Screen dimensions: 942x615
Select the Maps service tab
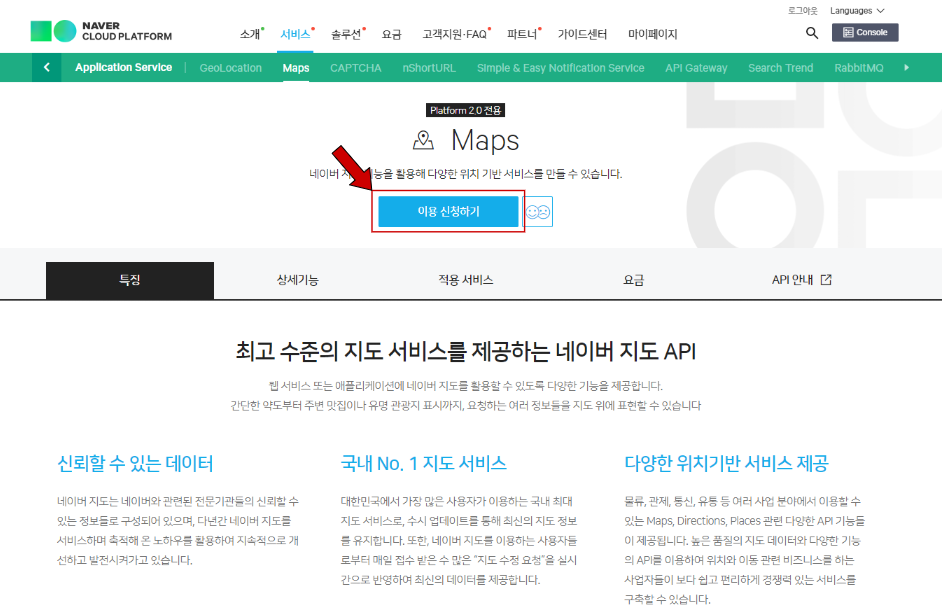[x=296, y=68]
